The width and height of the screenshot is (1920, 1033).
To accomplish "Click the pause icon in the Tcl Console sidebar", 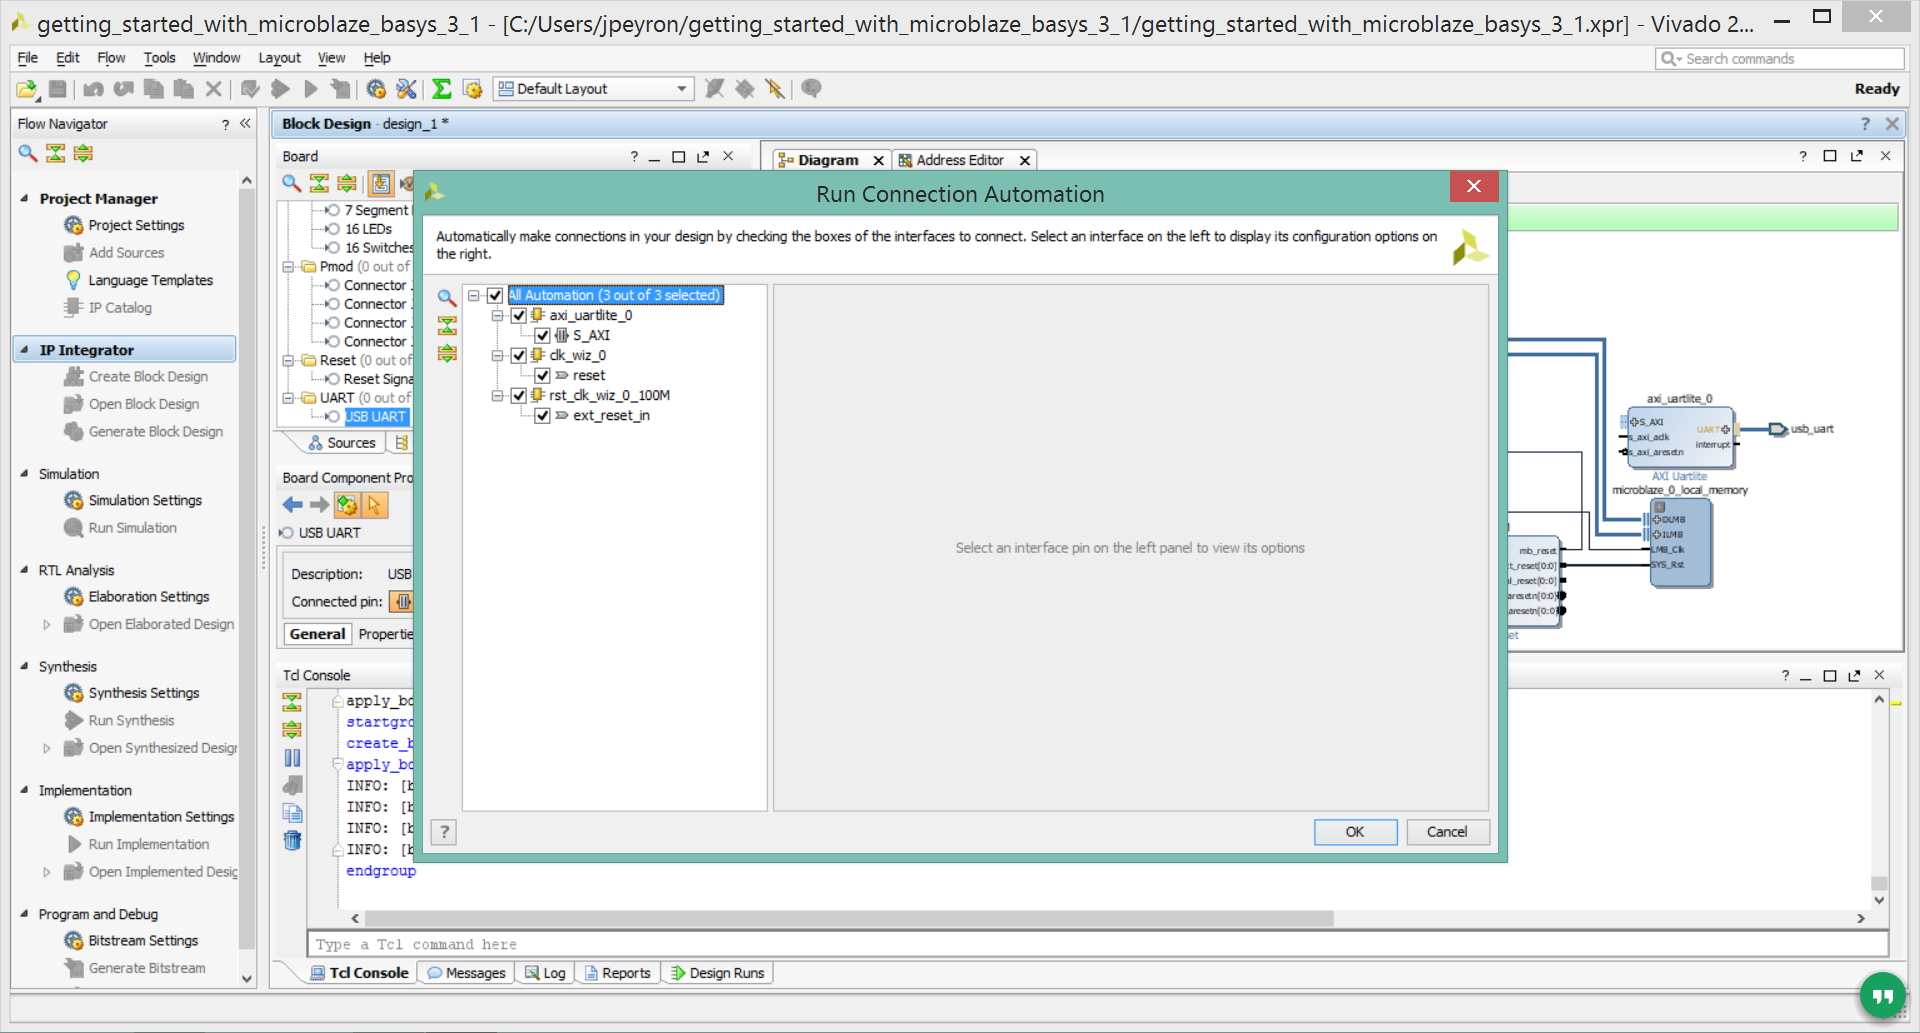I will coord(292,758).
